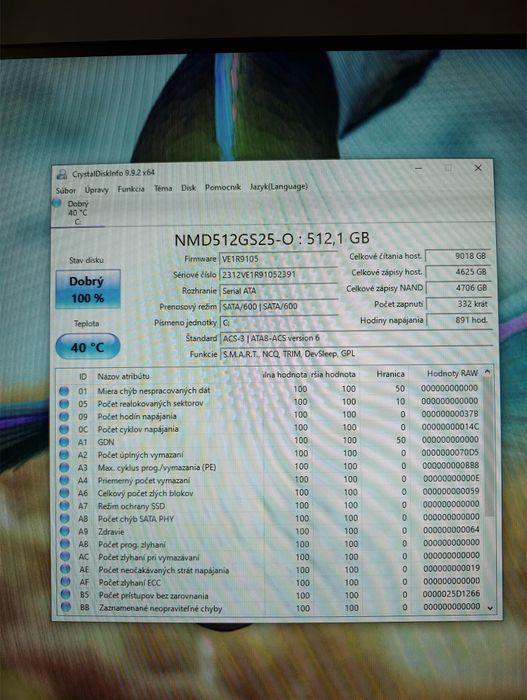Select the status dot for Režim ochrany SSD
This screenshot has width=527, height=700.
[65, 506]
